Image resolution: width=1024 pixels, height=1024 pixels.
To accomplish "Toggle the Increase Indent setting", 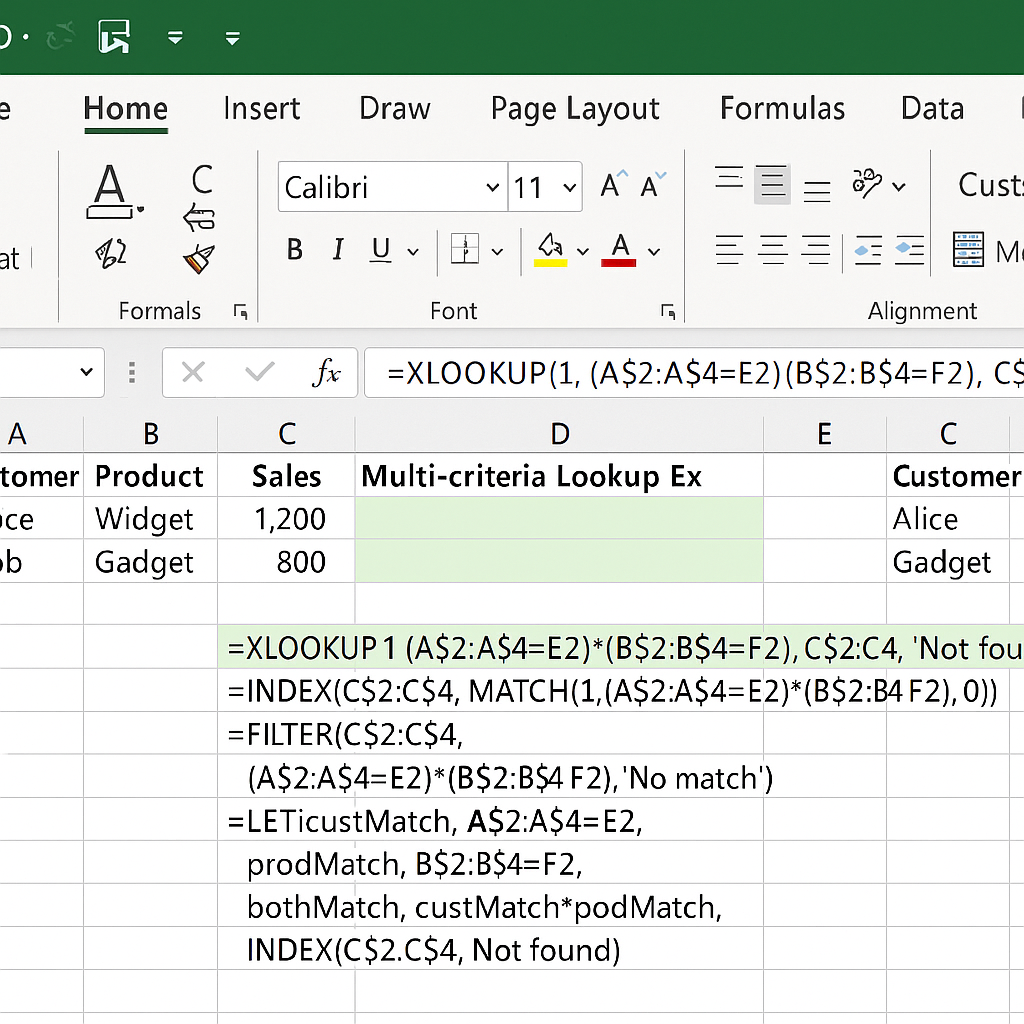I will (x=910, y=250).
